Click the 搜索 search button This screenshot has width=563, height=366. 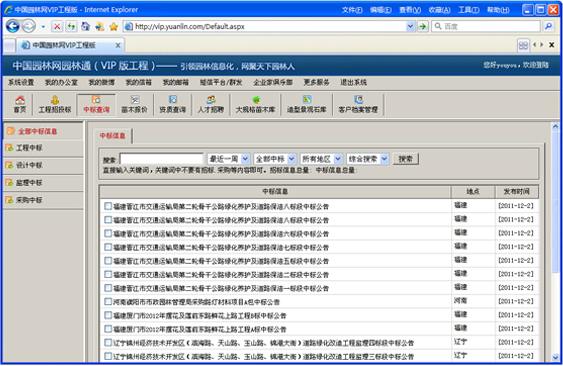406,159
